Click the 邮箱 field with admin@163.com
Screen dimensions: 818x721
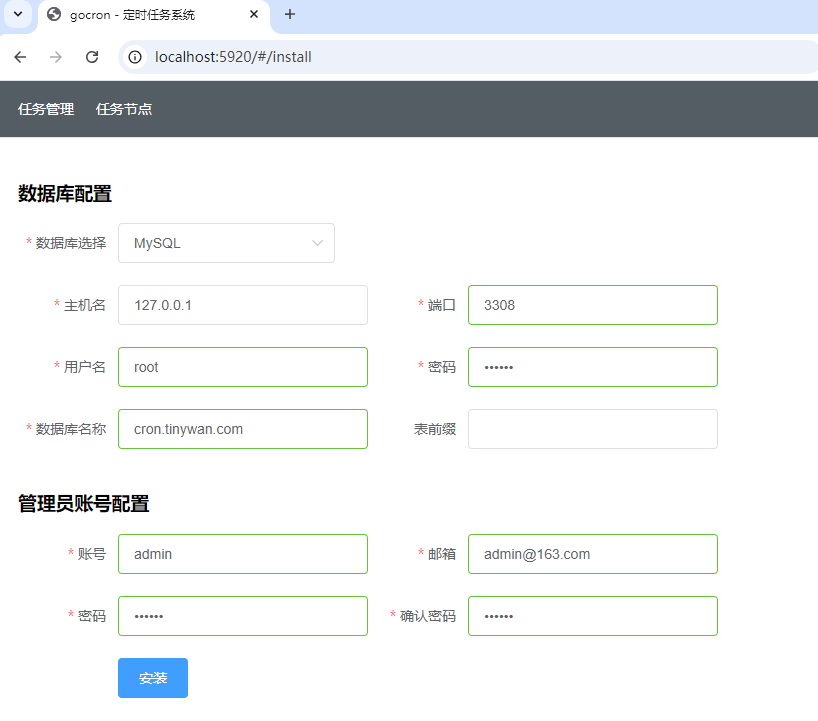[x=593, y=554]
